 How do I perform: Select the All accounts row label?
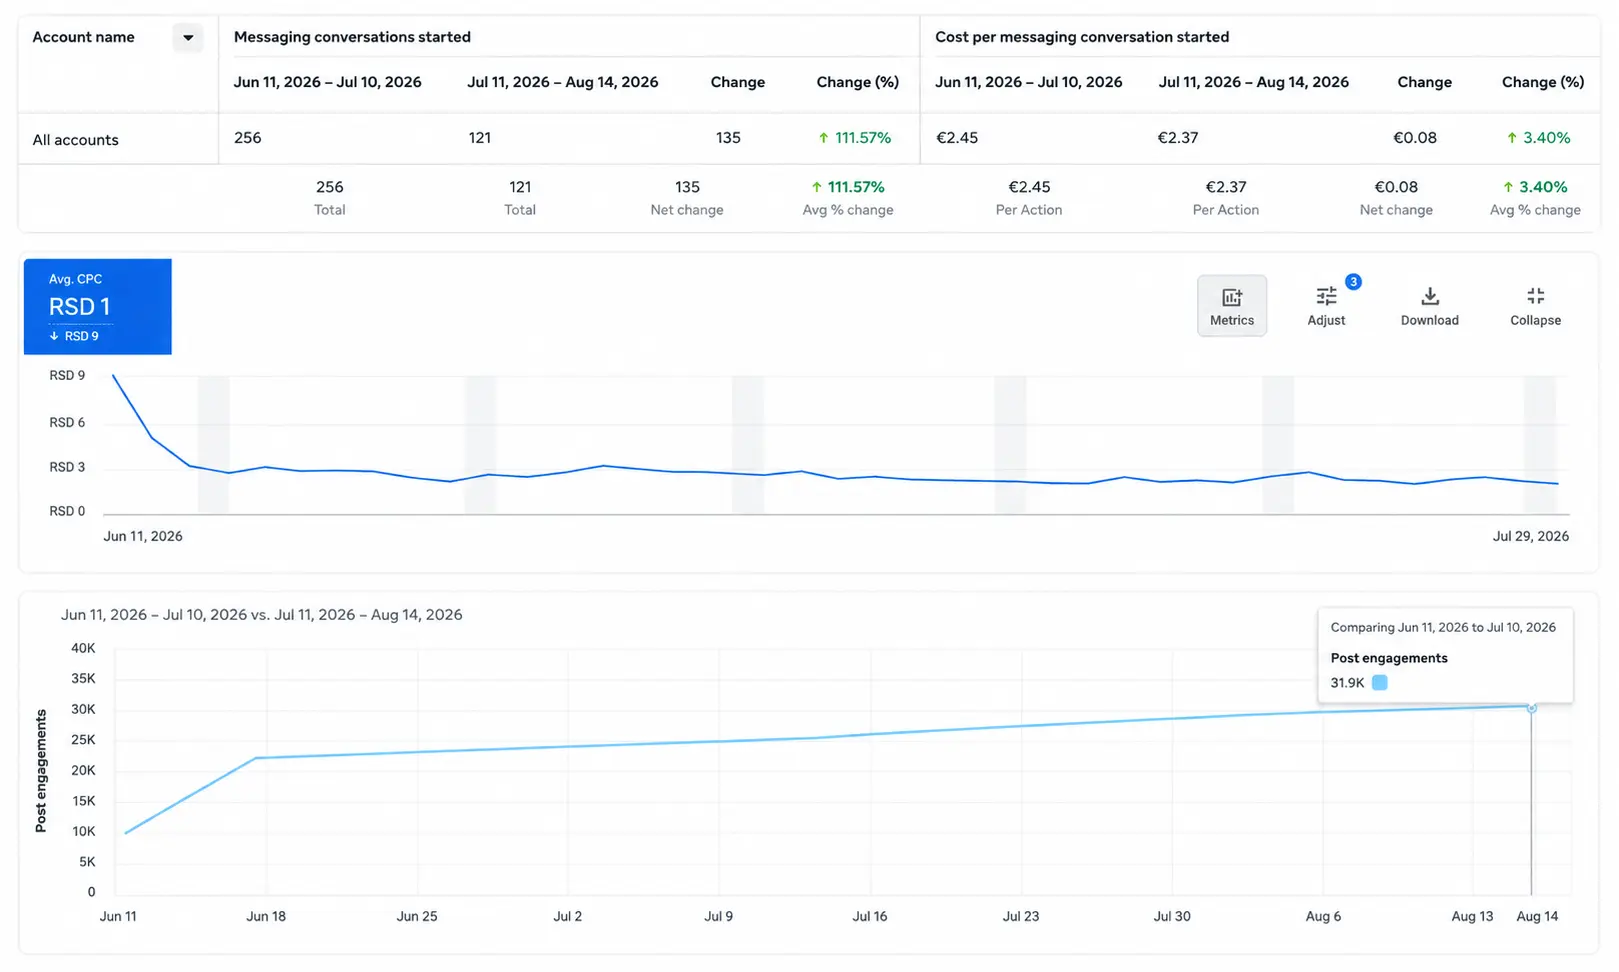click(x=75, y=140)
